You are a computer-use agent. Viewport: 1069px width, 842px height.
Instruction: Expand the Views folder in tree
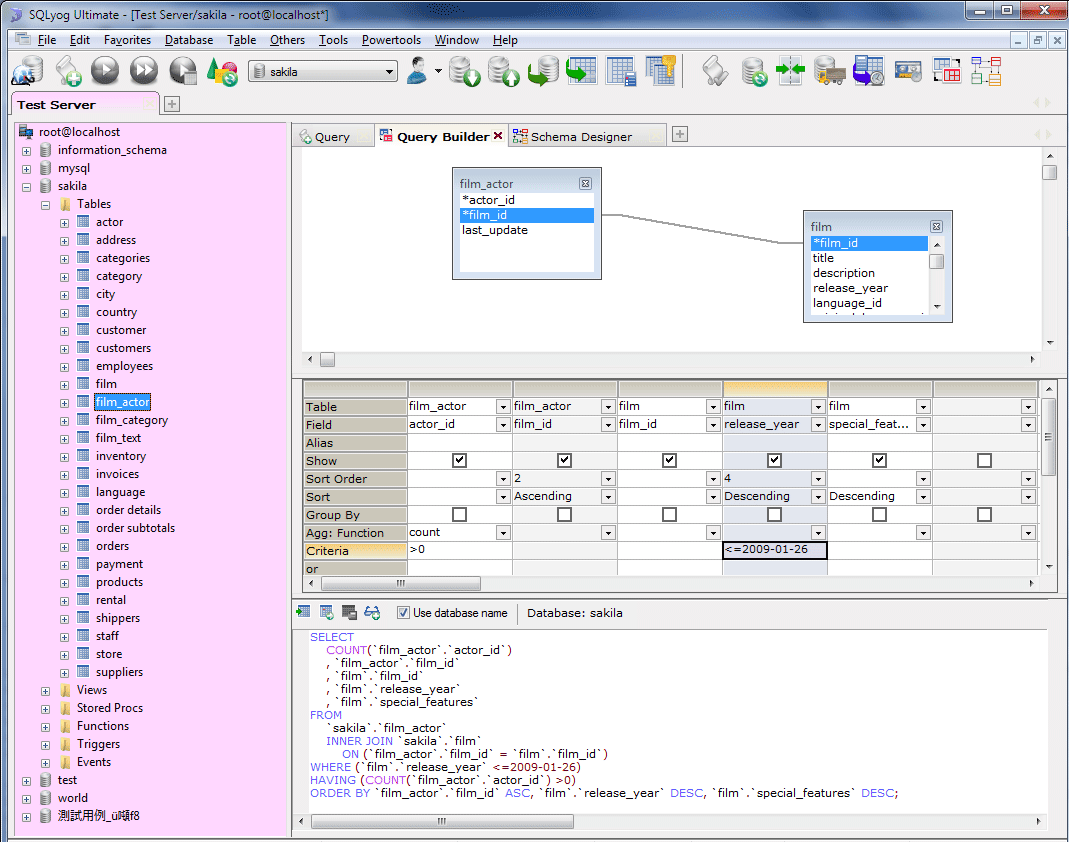[46, 690]
